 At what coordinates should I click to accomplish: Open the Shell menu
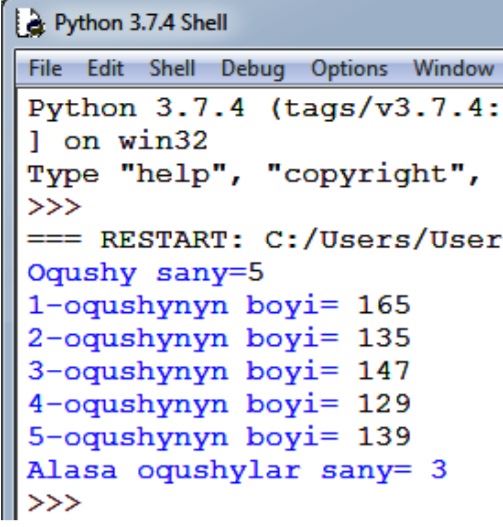172,68
